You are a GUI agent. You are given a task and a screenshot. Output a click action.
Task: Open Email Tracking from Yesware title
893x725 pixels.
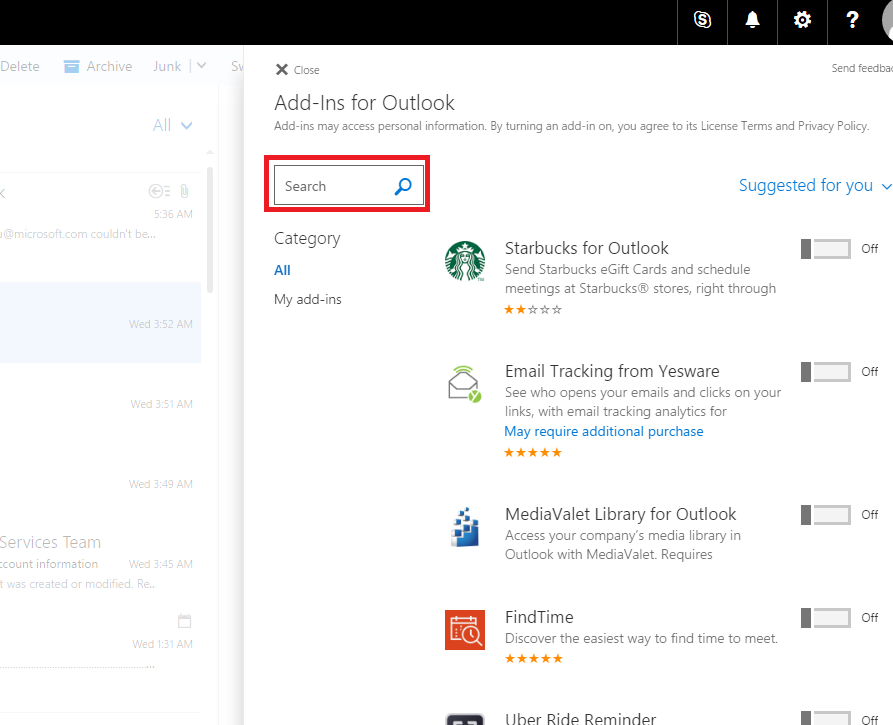pos(612,371)
